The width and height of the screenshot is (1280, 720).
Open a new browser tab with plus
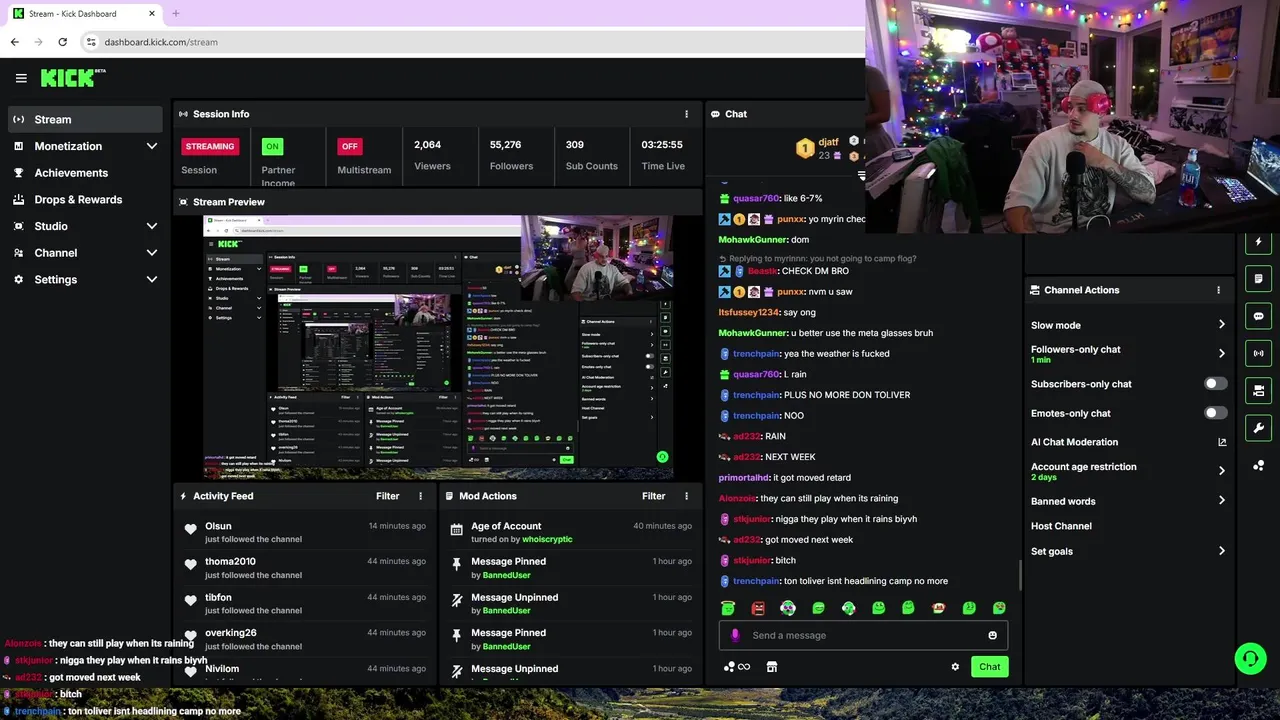click(175, 14)
